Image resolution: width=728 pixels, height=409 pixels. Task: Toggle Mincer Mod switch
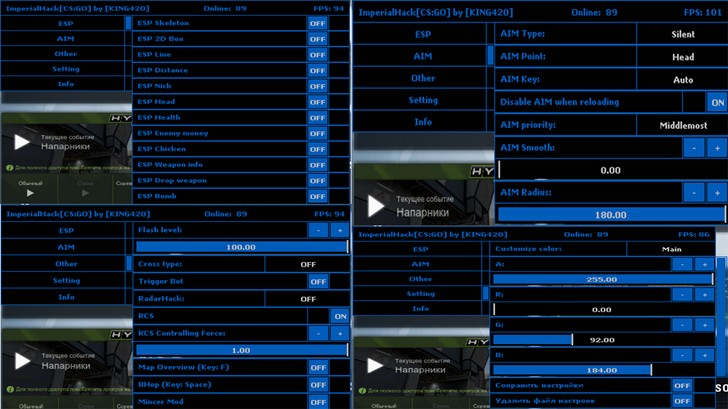(318, 402)
